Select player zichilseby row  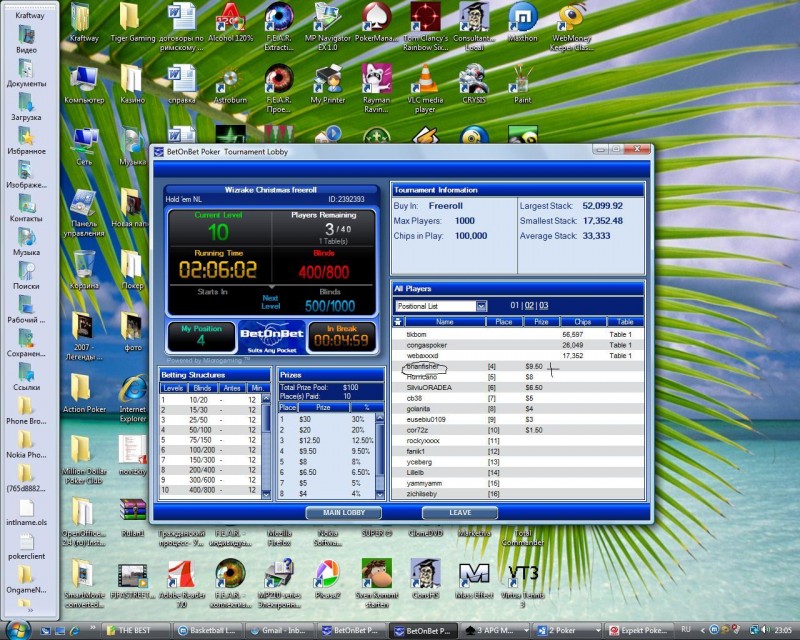[518, 494]
